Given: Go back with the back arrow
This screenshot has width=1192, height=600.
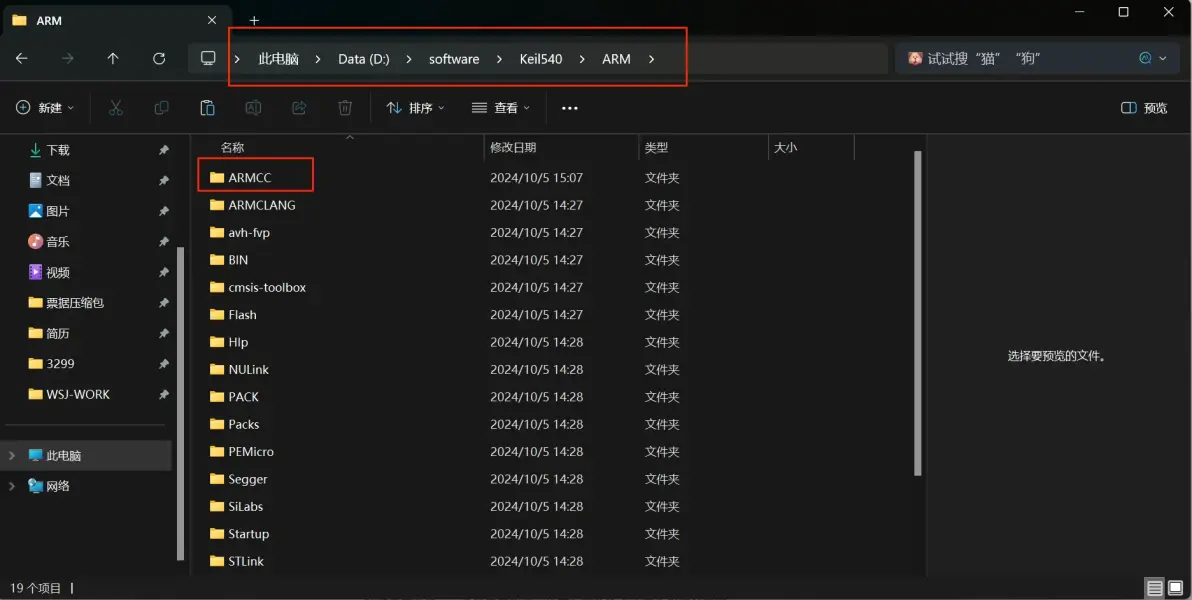Looking at the screenshot, I should [x=21, y=59].
